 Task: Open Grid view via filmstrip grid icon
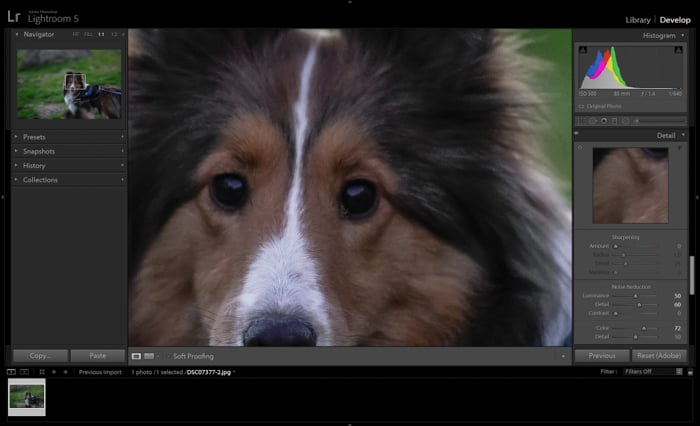pyautogui.click(x=42, y=372)
